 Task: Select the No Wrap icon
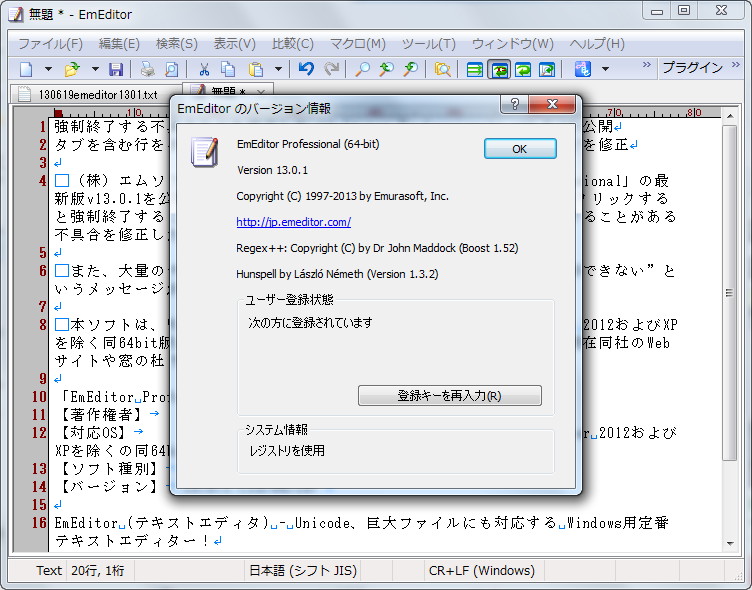click(x=475, y=70)
